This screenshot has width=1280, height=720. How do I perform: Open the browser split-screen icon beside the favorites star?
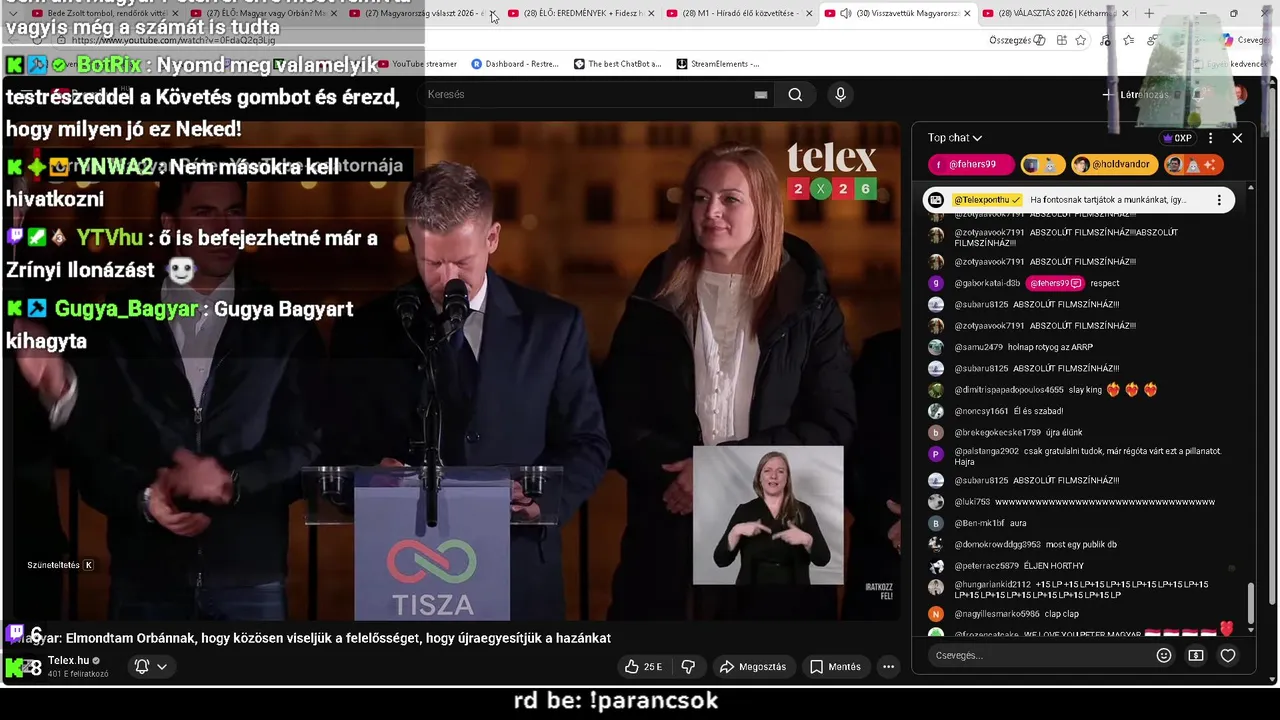click(1061, 40)
